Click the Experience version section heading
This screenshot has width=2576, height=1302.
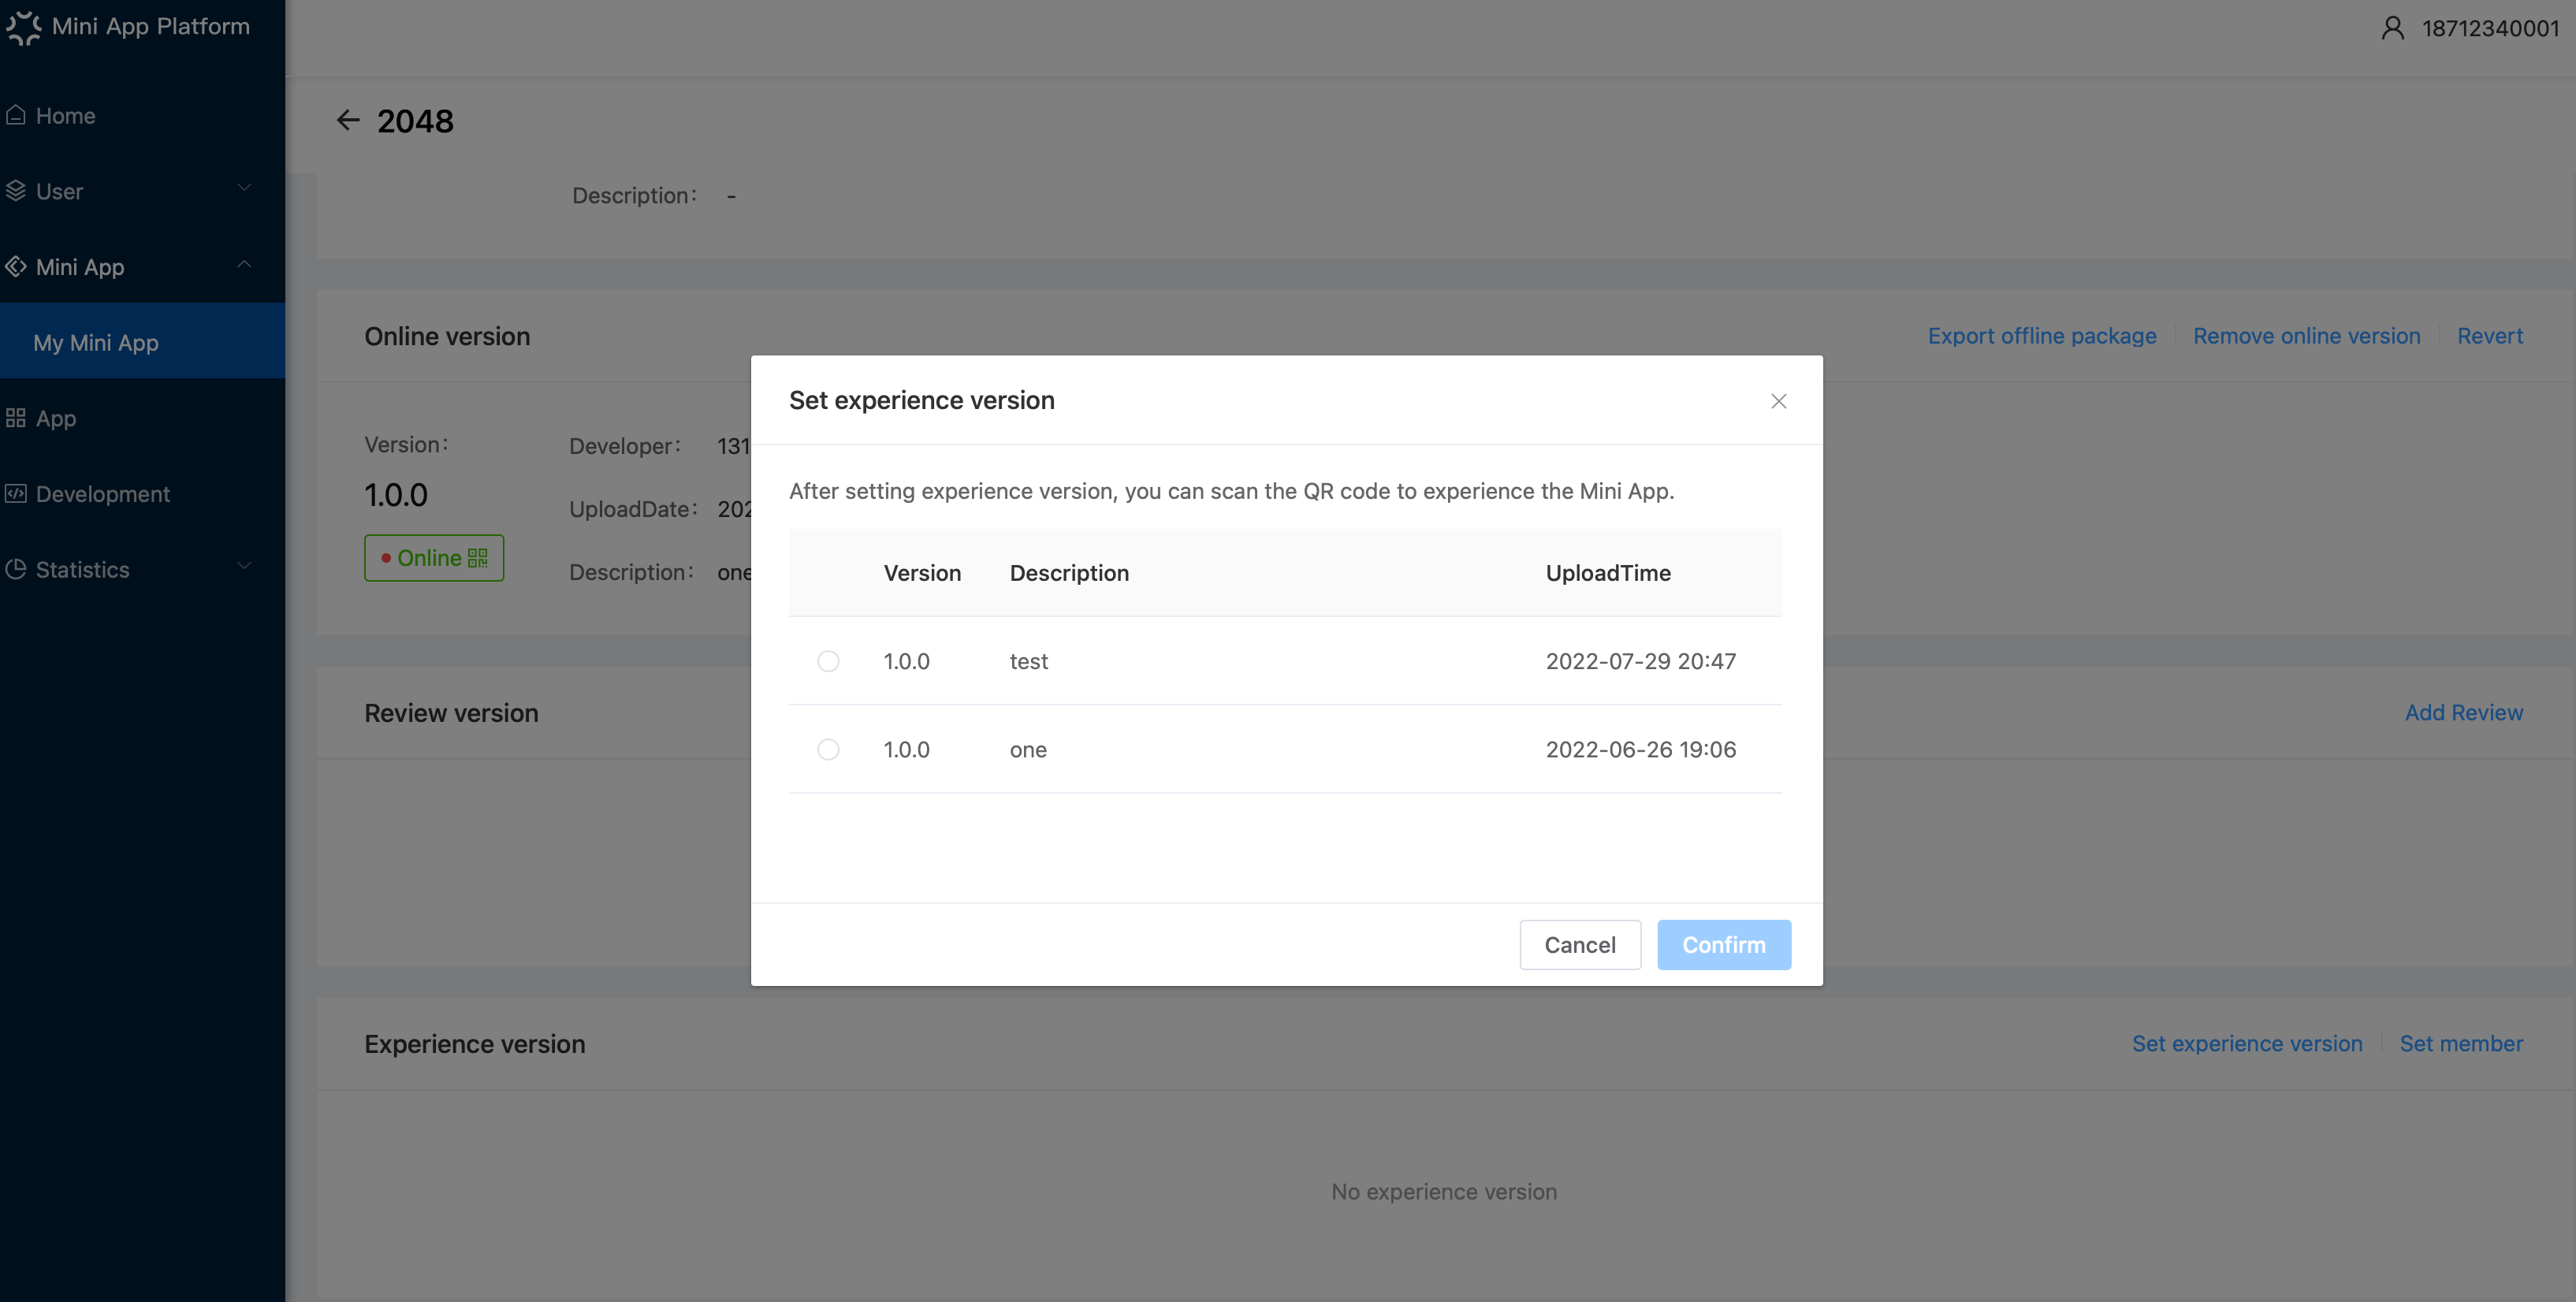[x=475, y=1044]
